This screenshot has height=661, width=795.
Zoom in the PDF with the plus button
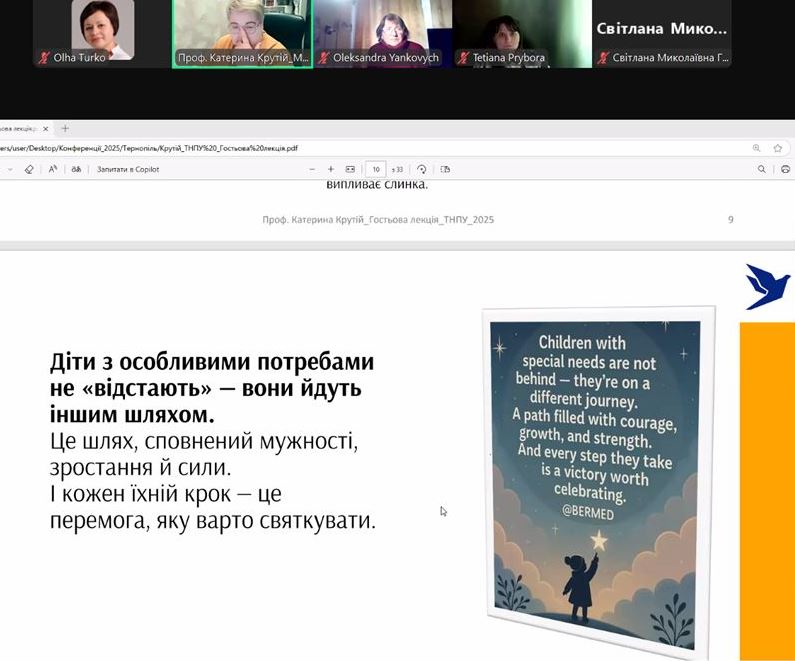point(331,169)
